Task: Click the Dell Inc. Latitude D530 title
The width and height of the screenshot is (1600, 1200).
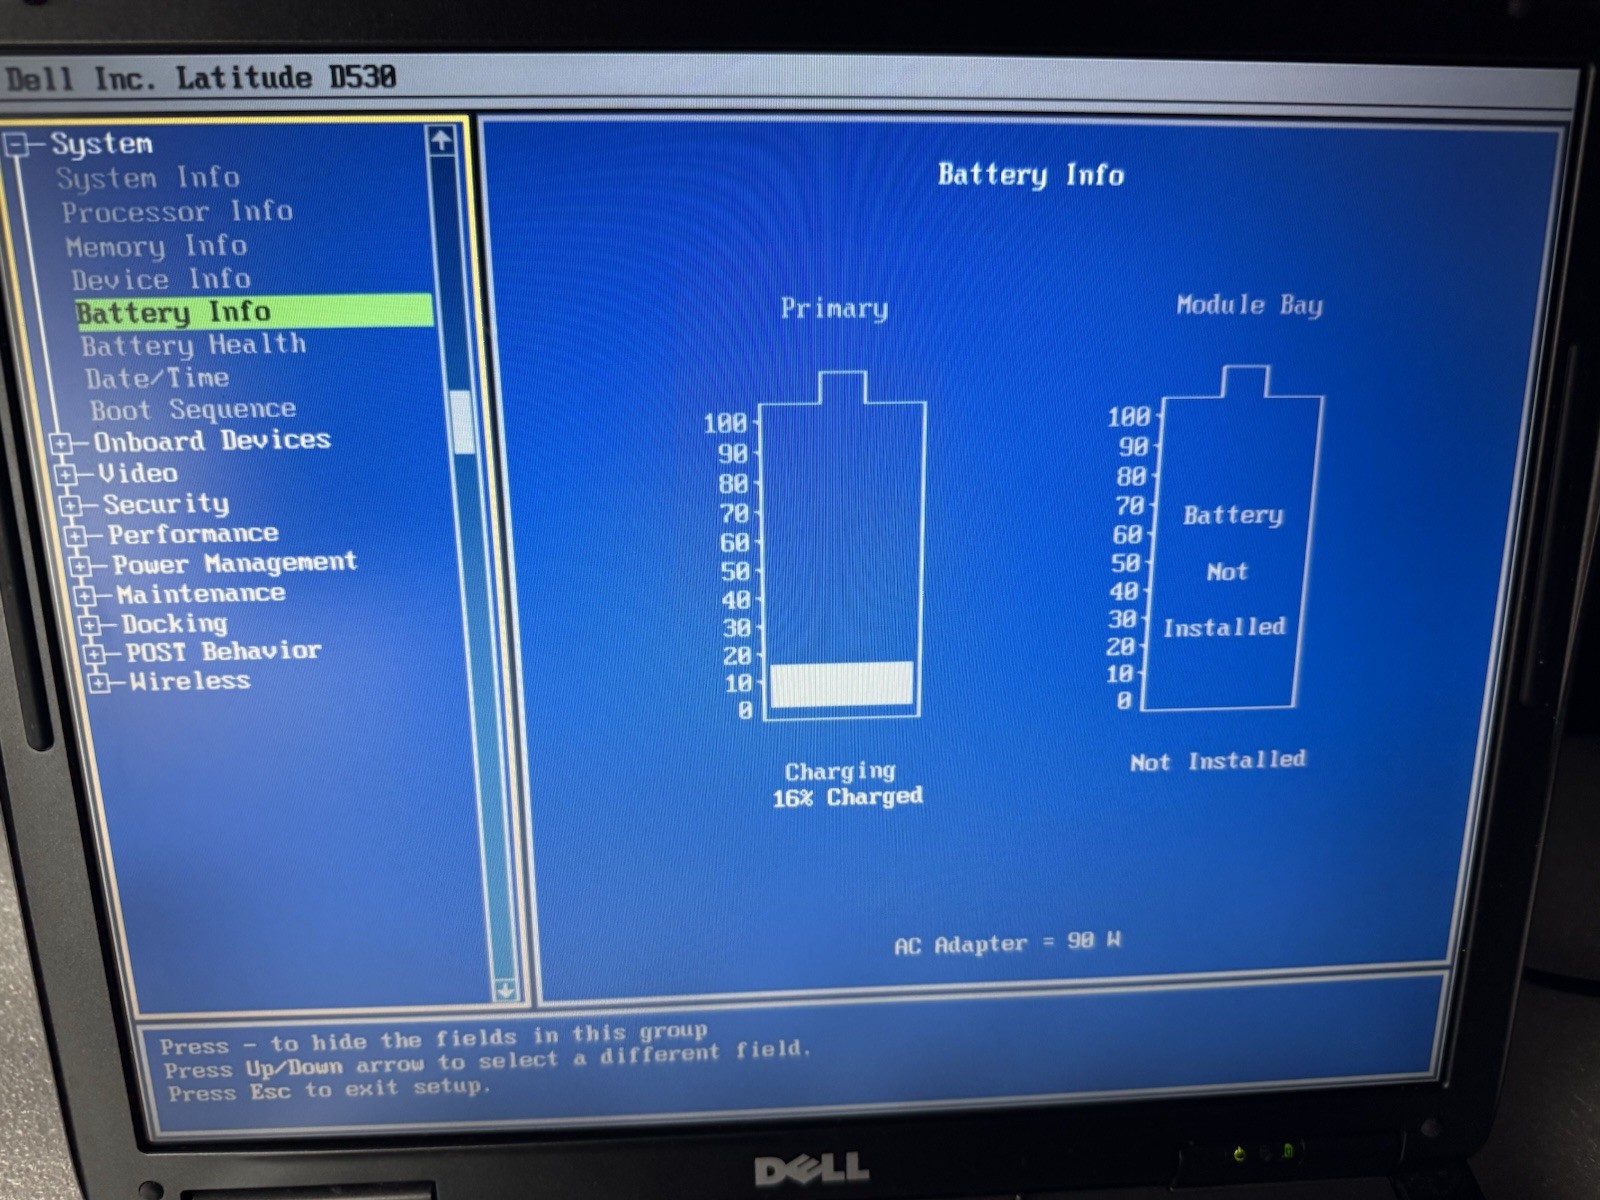Action: coord(201,78)
